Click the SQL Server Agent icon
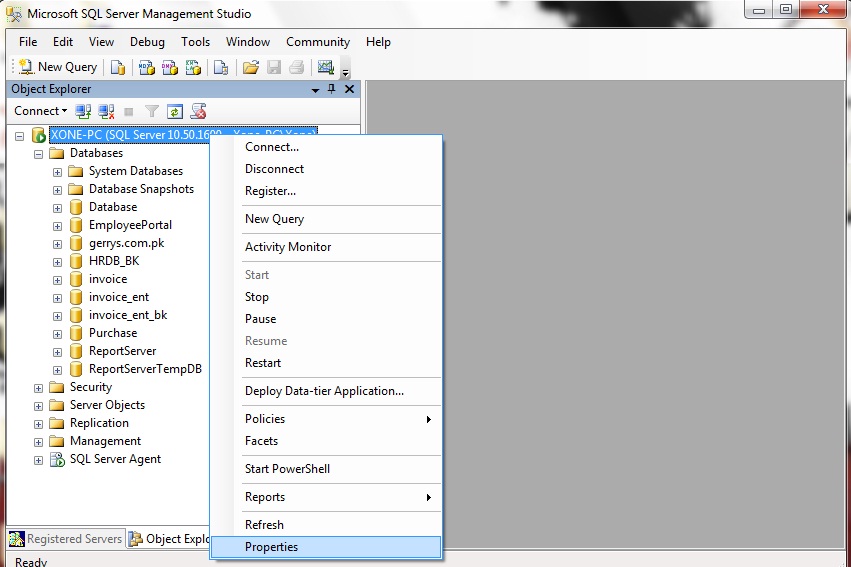851x567 pixels. (x=57, y=460)
